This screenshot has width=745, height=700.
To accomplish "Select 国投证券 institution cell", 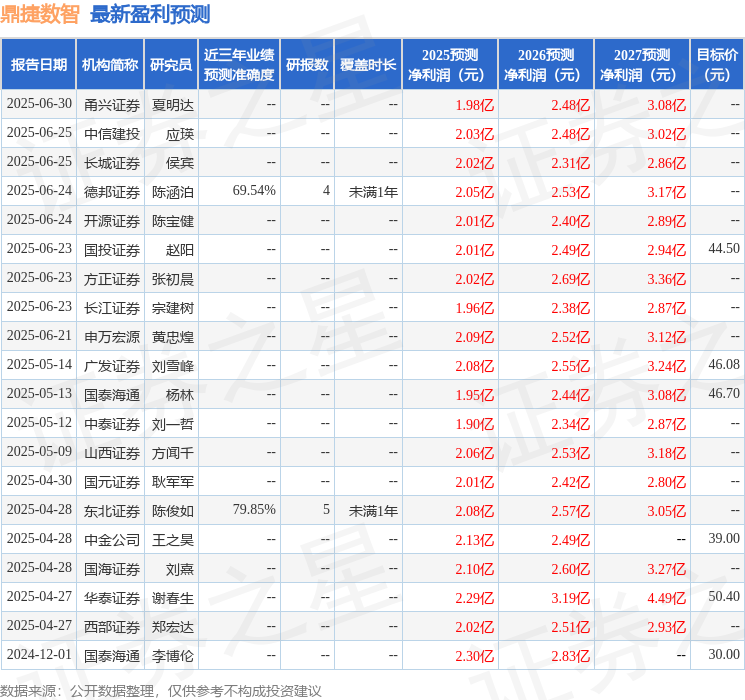I will click(x=112, y=250).
